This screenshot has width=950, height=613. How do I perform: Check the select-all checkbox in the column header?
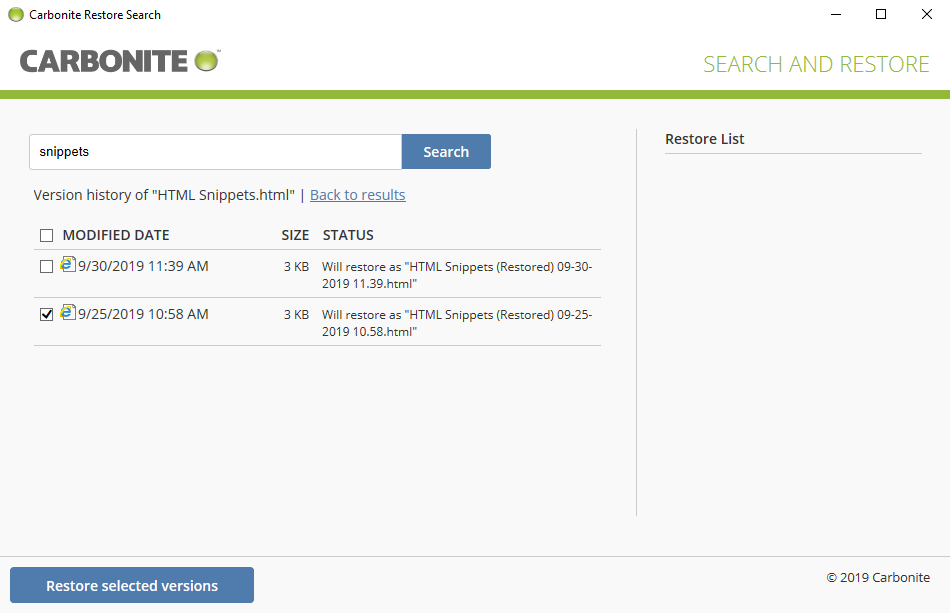pyautogui.click(x=46, y=234)
